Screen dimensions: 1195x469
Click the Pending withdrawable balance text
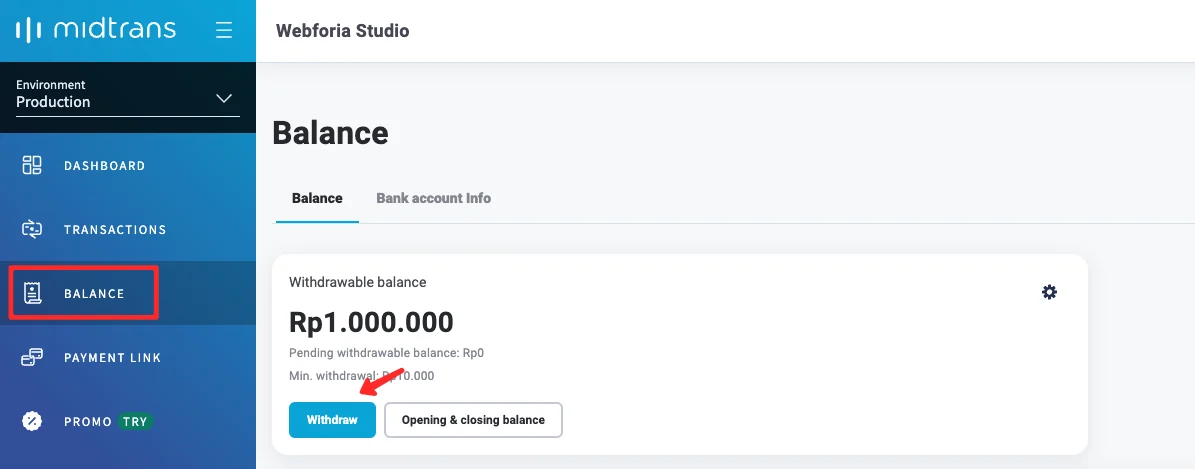coord(386,353)
